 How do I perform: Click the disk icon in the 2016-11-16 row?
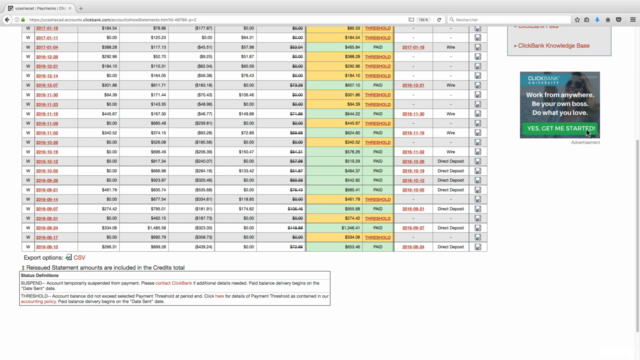tap(478, 114)
